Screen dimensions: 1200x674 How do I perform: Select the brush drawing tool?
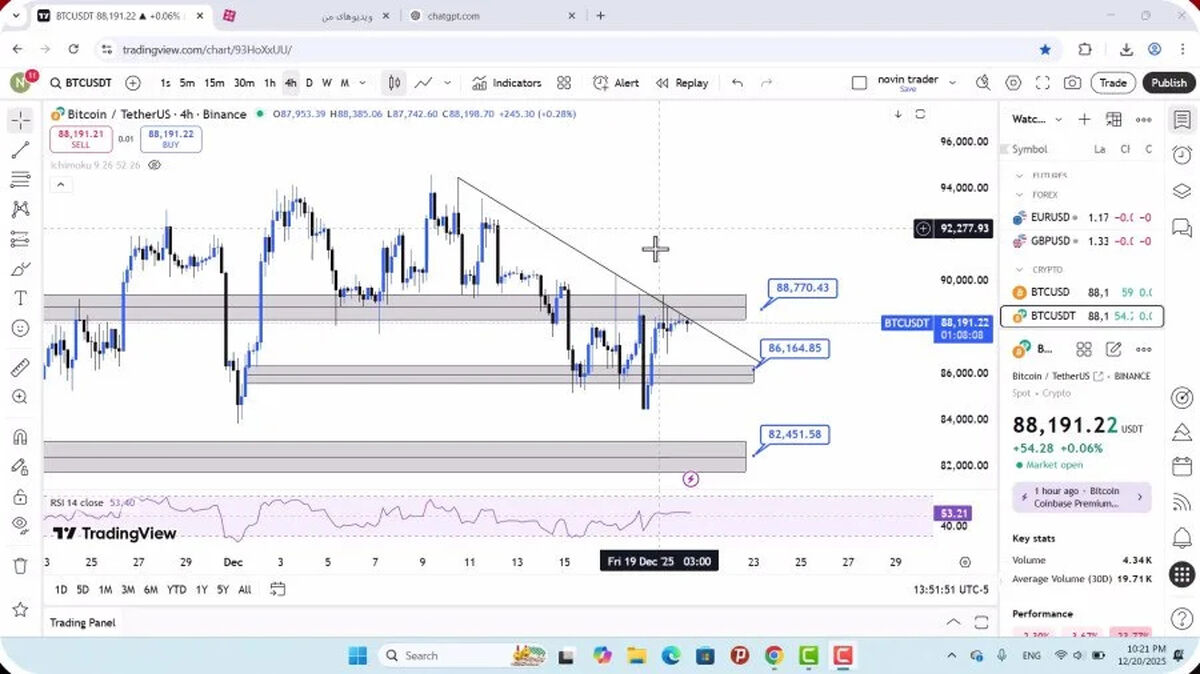pyautogui.click(x=20, y=269)
